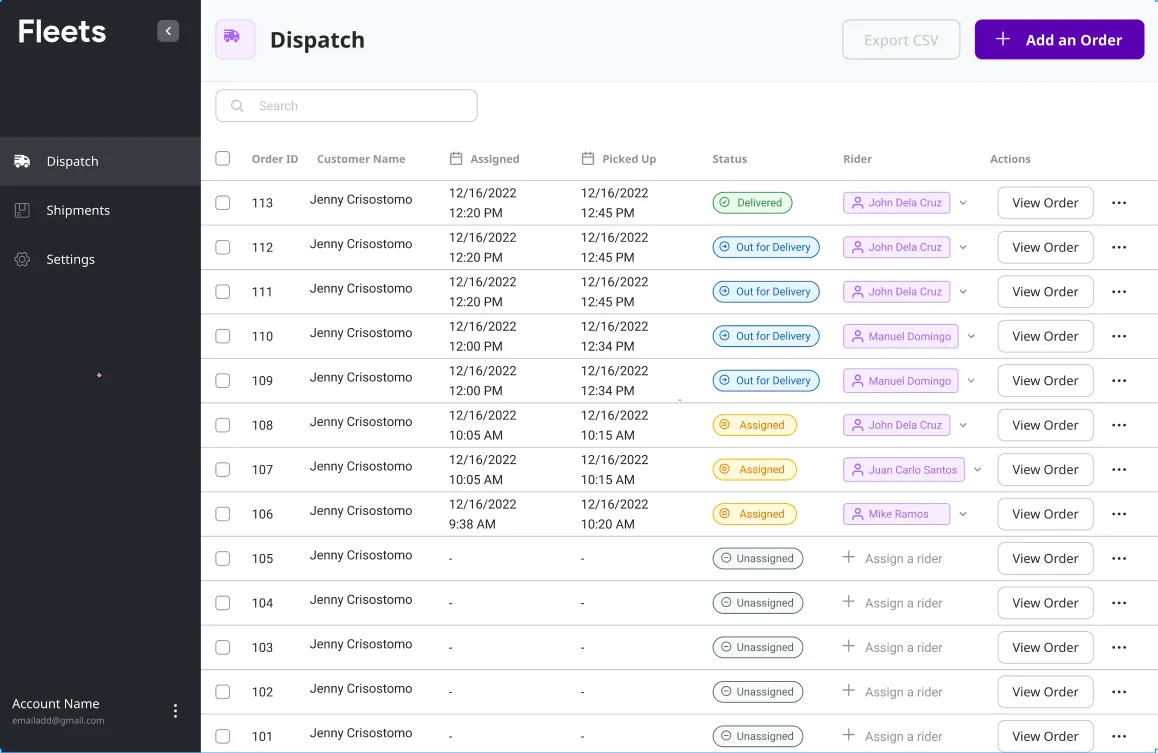
Task: Click the plus icon for order 102 rider
Action: (x=849, y=690)
